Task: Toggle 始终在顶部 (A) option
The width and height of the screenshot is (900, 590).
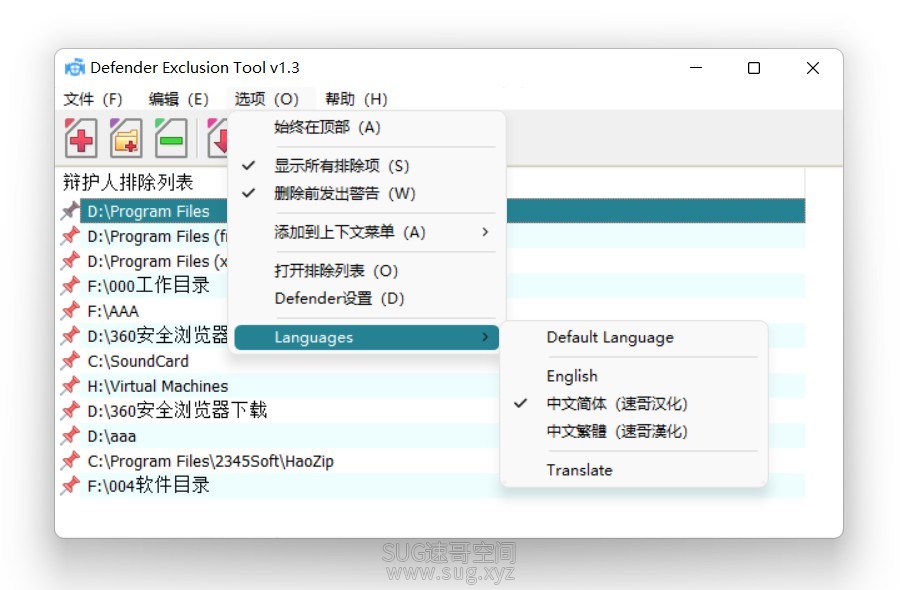Action: point(366,127)
